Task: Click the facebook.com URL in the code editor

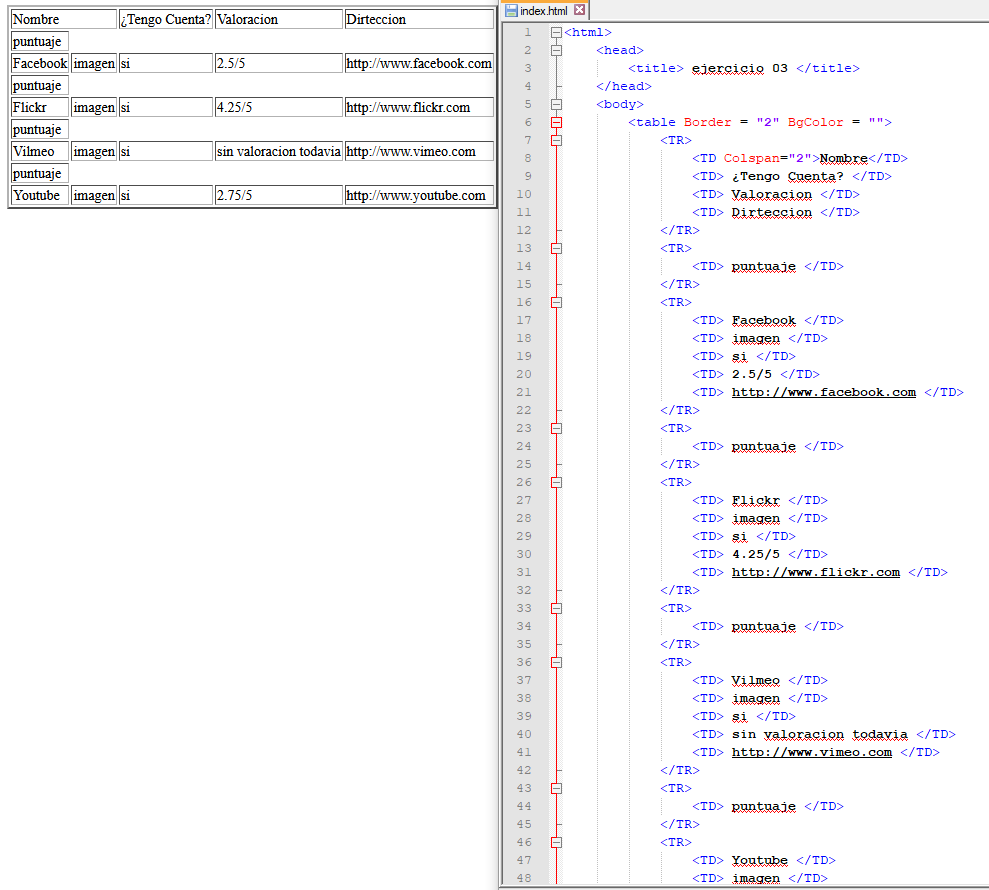Action: click(x=823, y=392)
